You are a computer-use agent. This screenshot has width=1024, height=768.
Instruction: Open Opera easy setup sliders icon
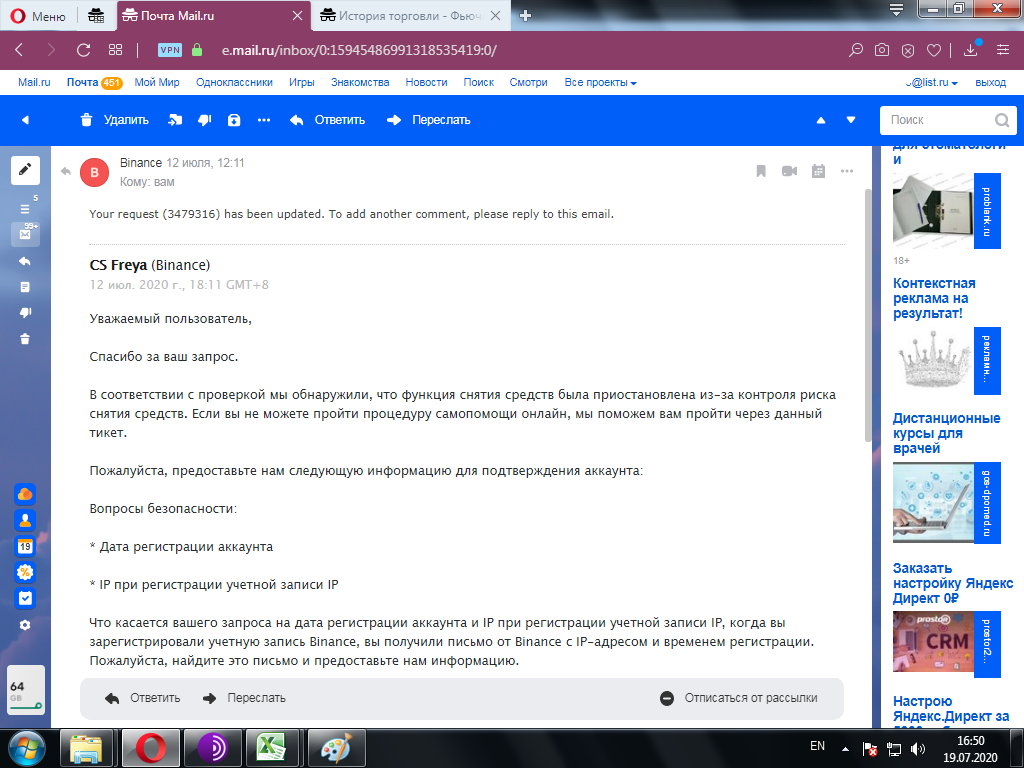tap(1003, 50)
